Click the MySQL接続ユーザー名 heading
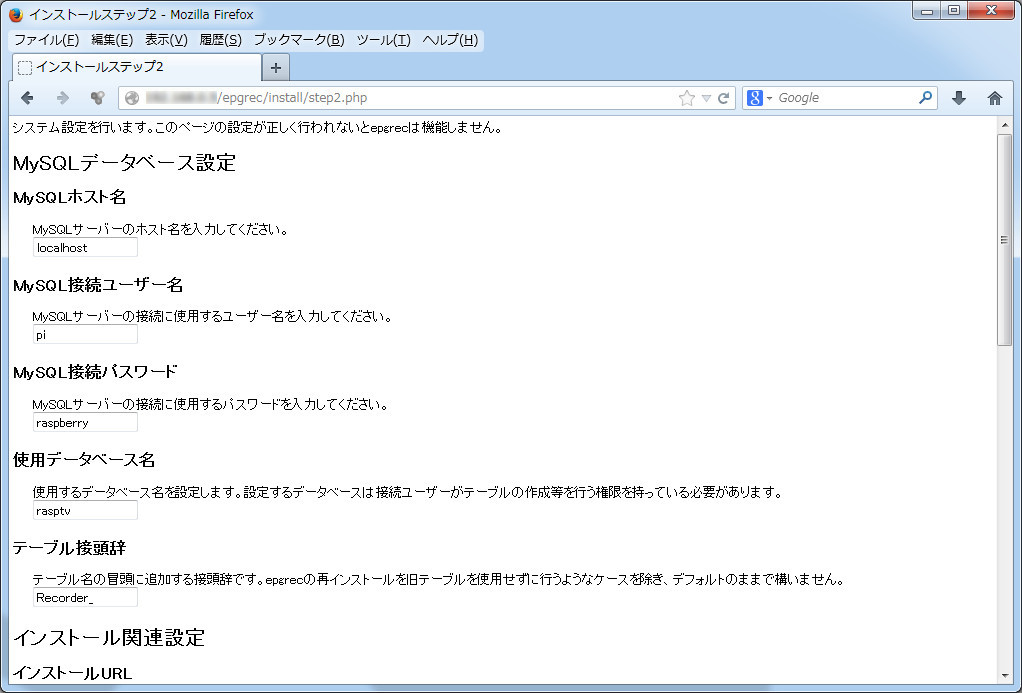1022x693 pixels. point(98,285)
